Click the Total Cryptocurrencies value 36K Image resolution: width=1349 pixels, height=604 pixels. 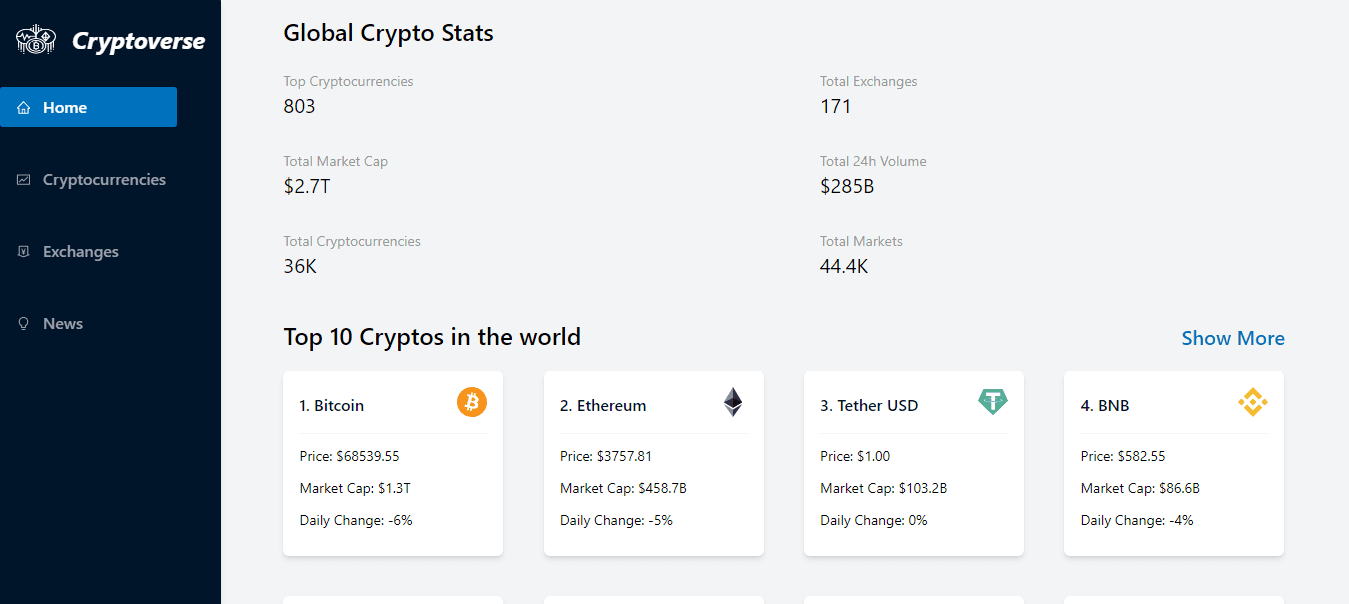click(300, 266)
